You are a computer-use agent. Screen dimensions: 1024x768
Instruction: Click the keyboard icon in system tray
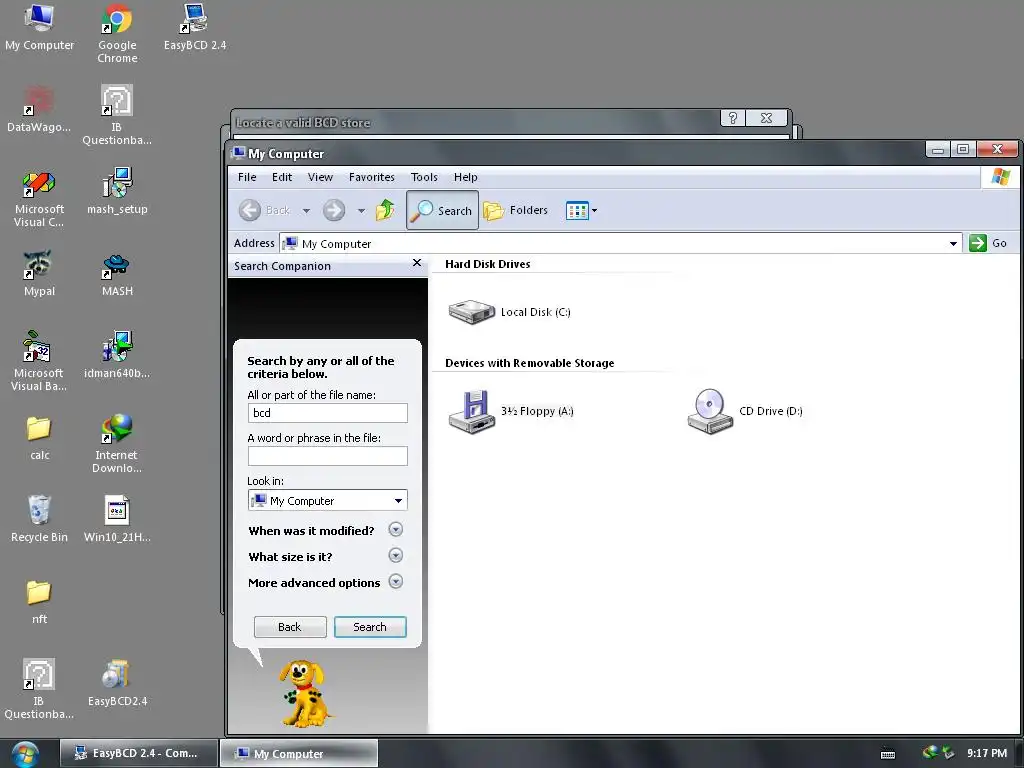click(888, 754)
